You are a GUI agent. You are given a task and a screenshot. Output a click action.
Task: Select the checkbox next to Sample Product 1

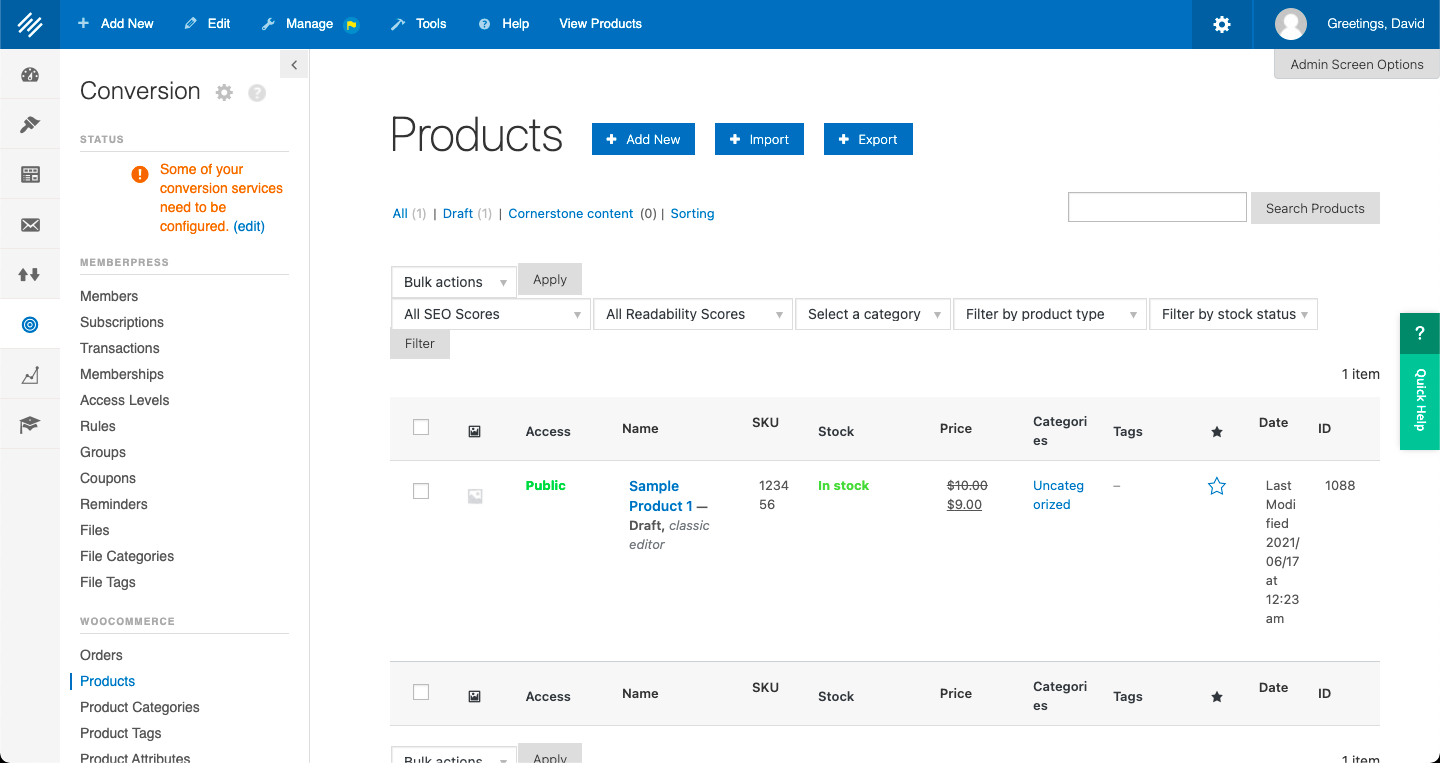(x=420, y=491)
